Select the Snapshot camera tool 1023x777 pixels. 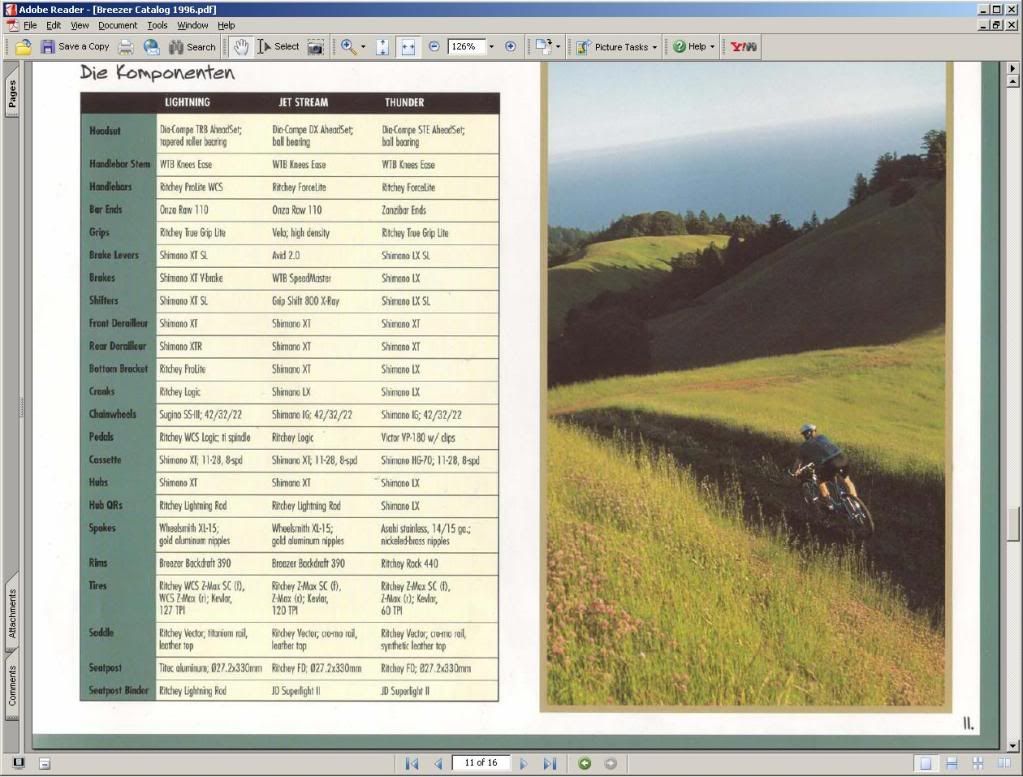[316, 47]
